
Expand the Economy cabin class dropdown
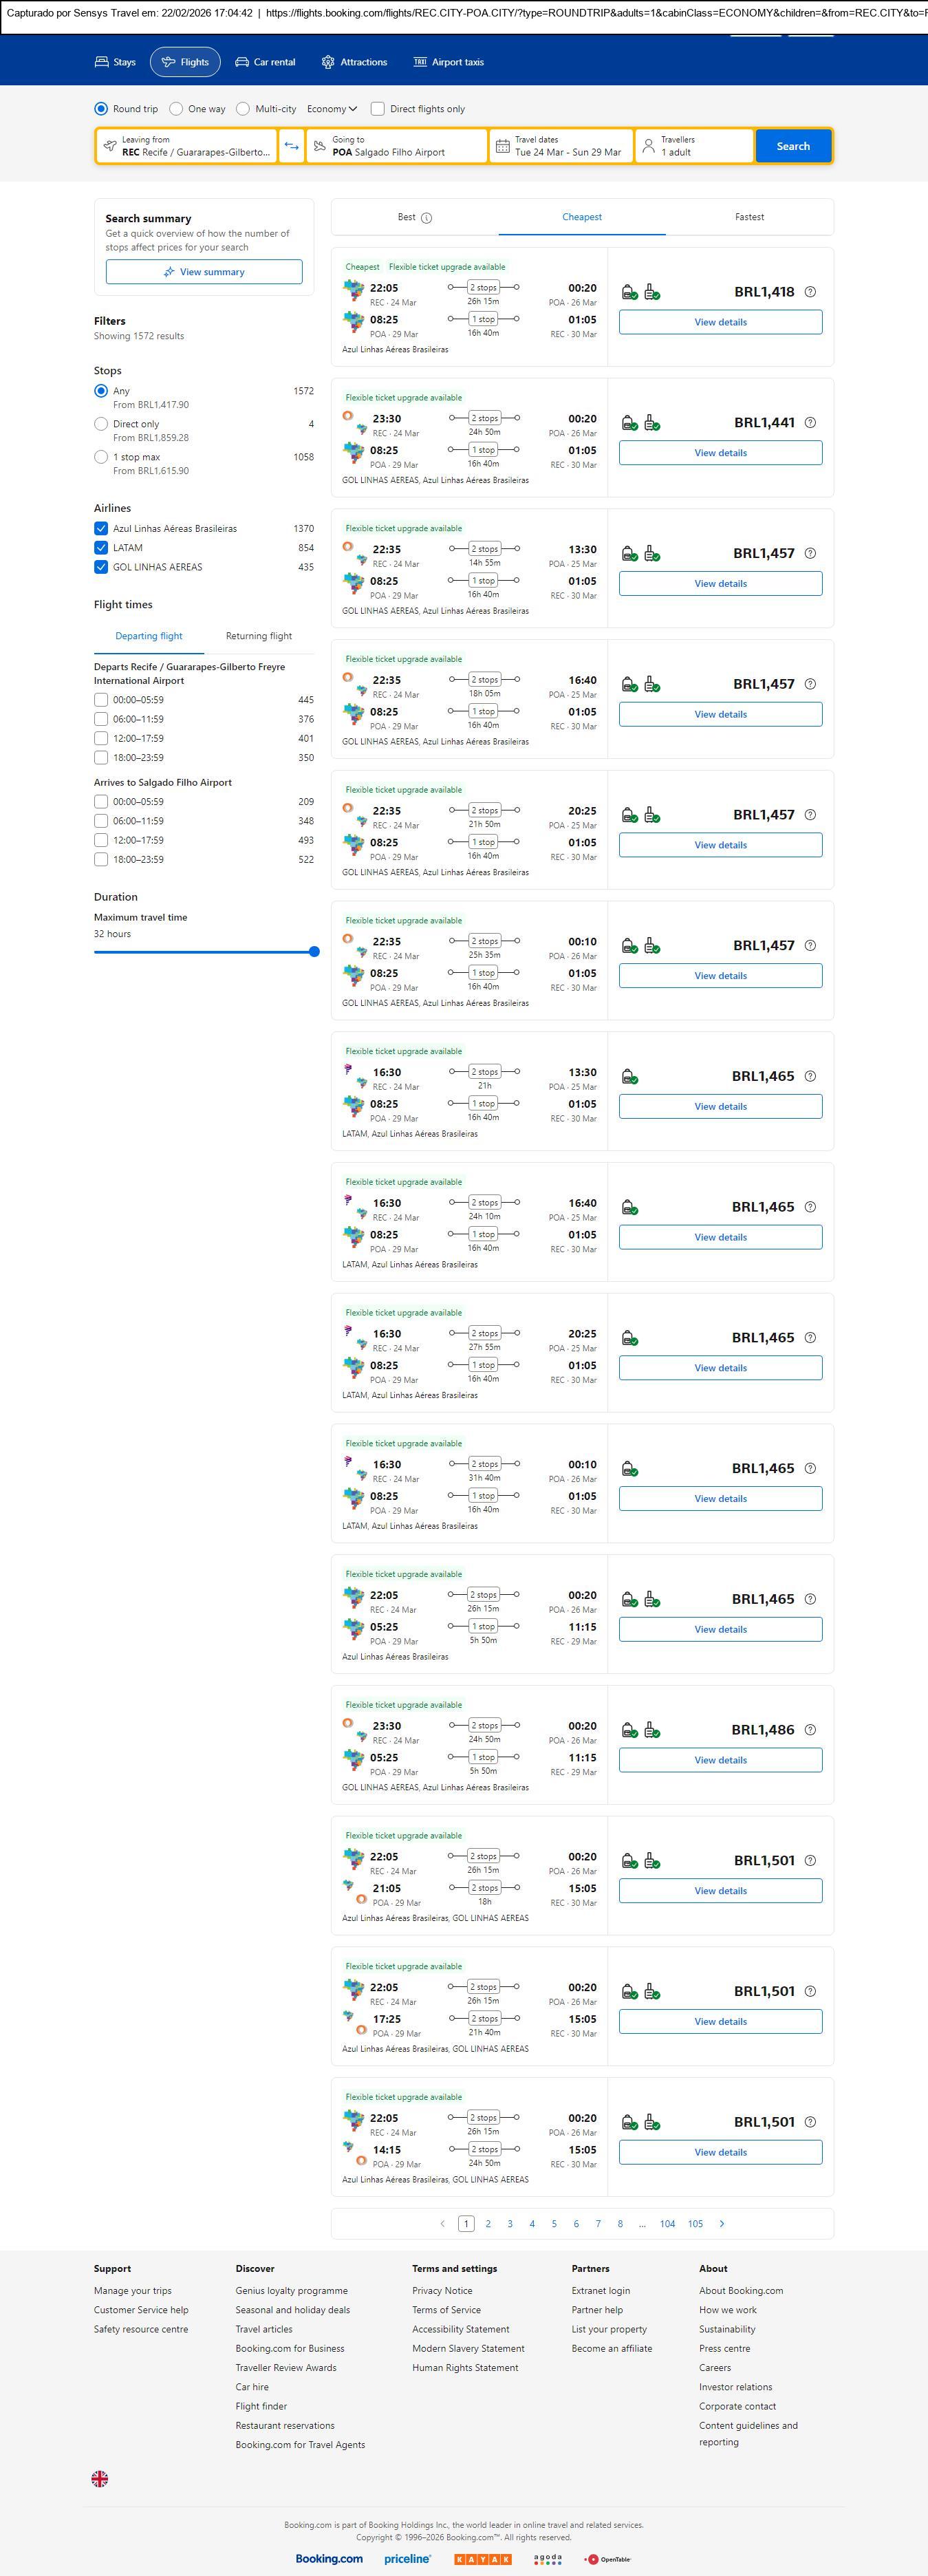point(332,109)
